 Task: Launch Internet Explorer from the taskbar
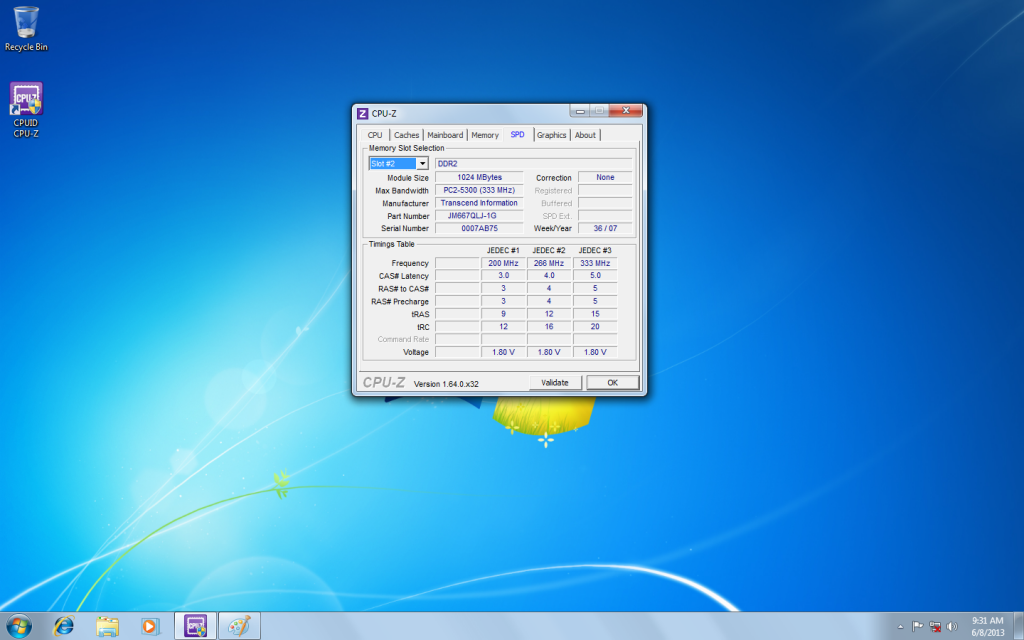[x=64, y=626]
